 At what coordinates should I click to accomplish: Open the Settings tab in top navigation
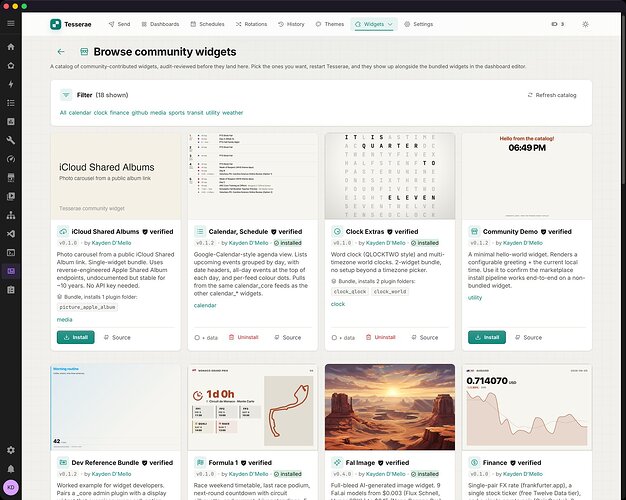click(x=418, y=24)
